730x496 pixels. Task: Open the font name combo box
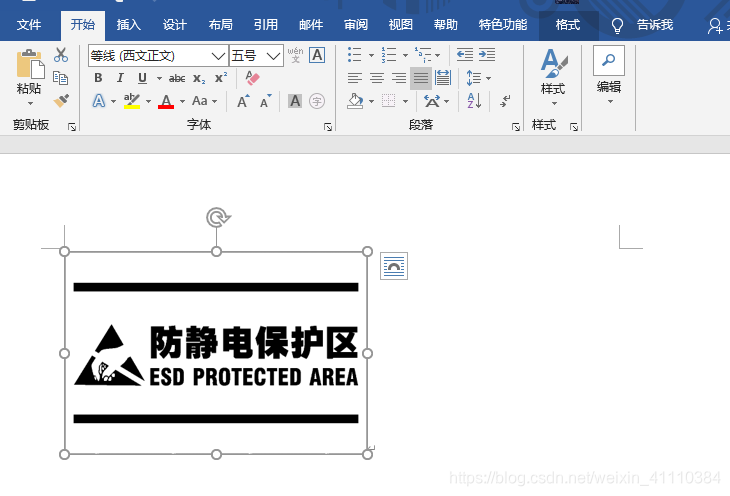pos(158,56)
